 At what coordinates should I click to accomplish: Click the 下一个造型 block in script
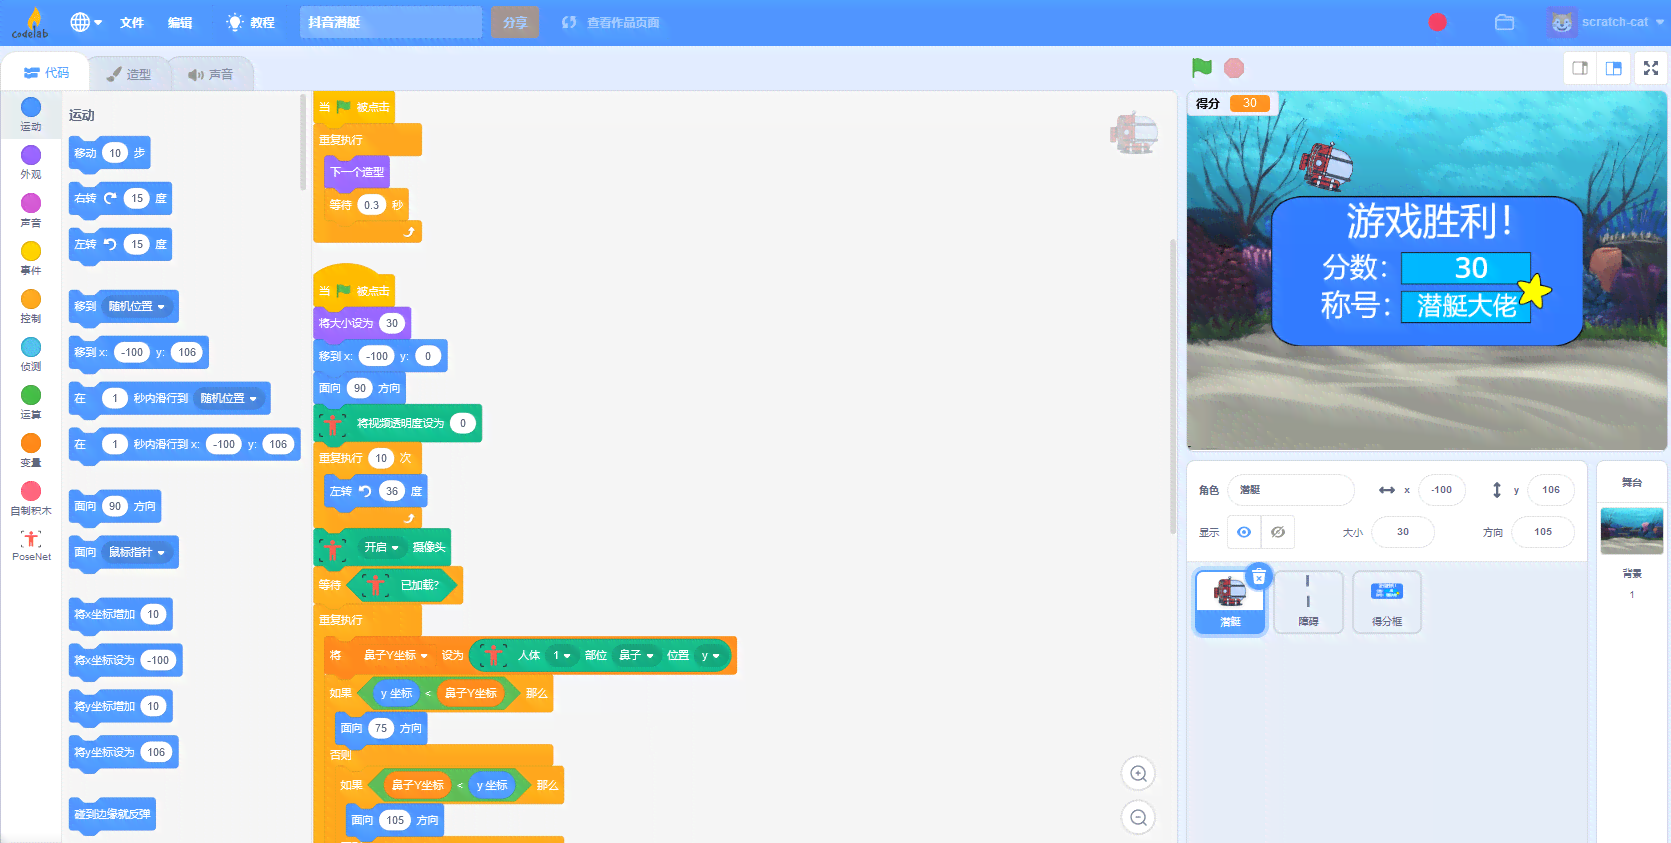pyautogui.click(x=357, y=172)
